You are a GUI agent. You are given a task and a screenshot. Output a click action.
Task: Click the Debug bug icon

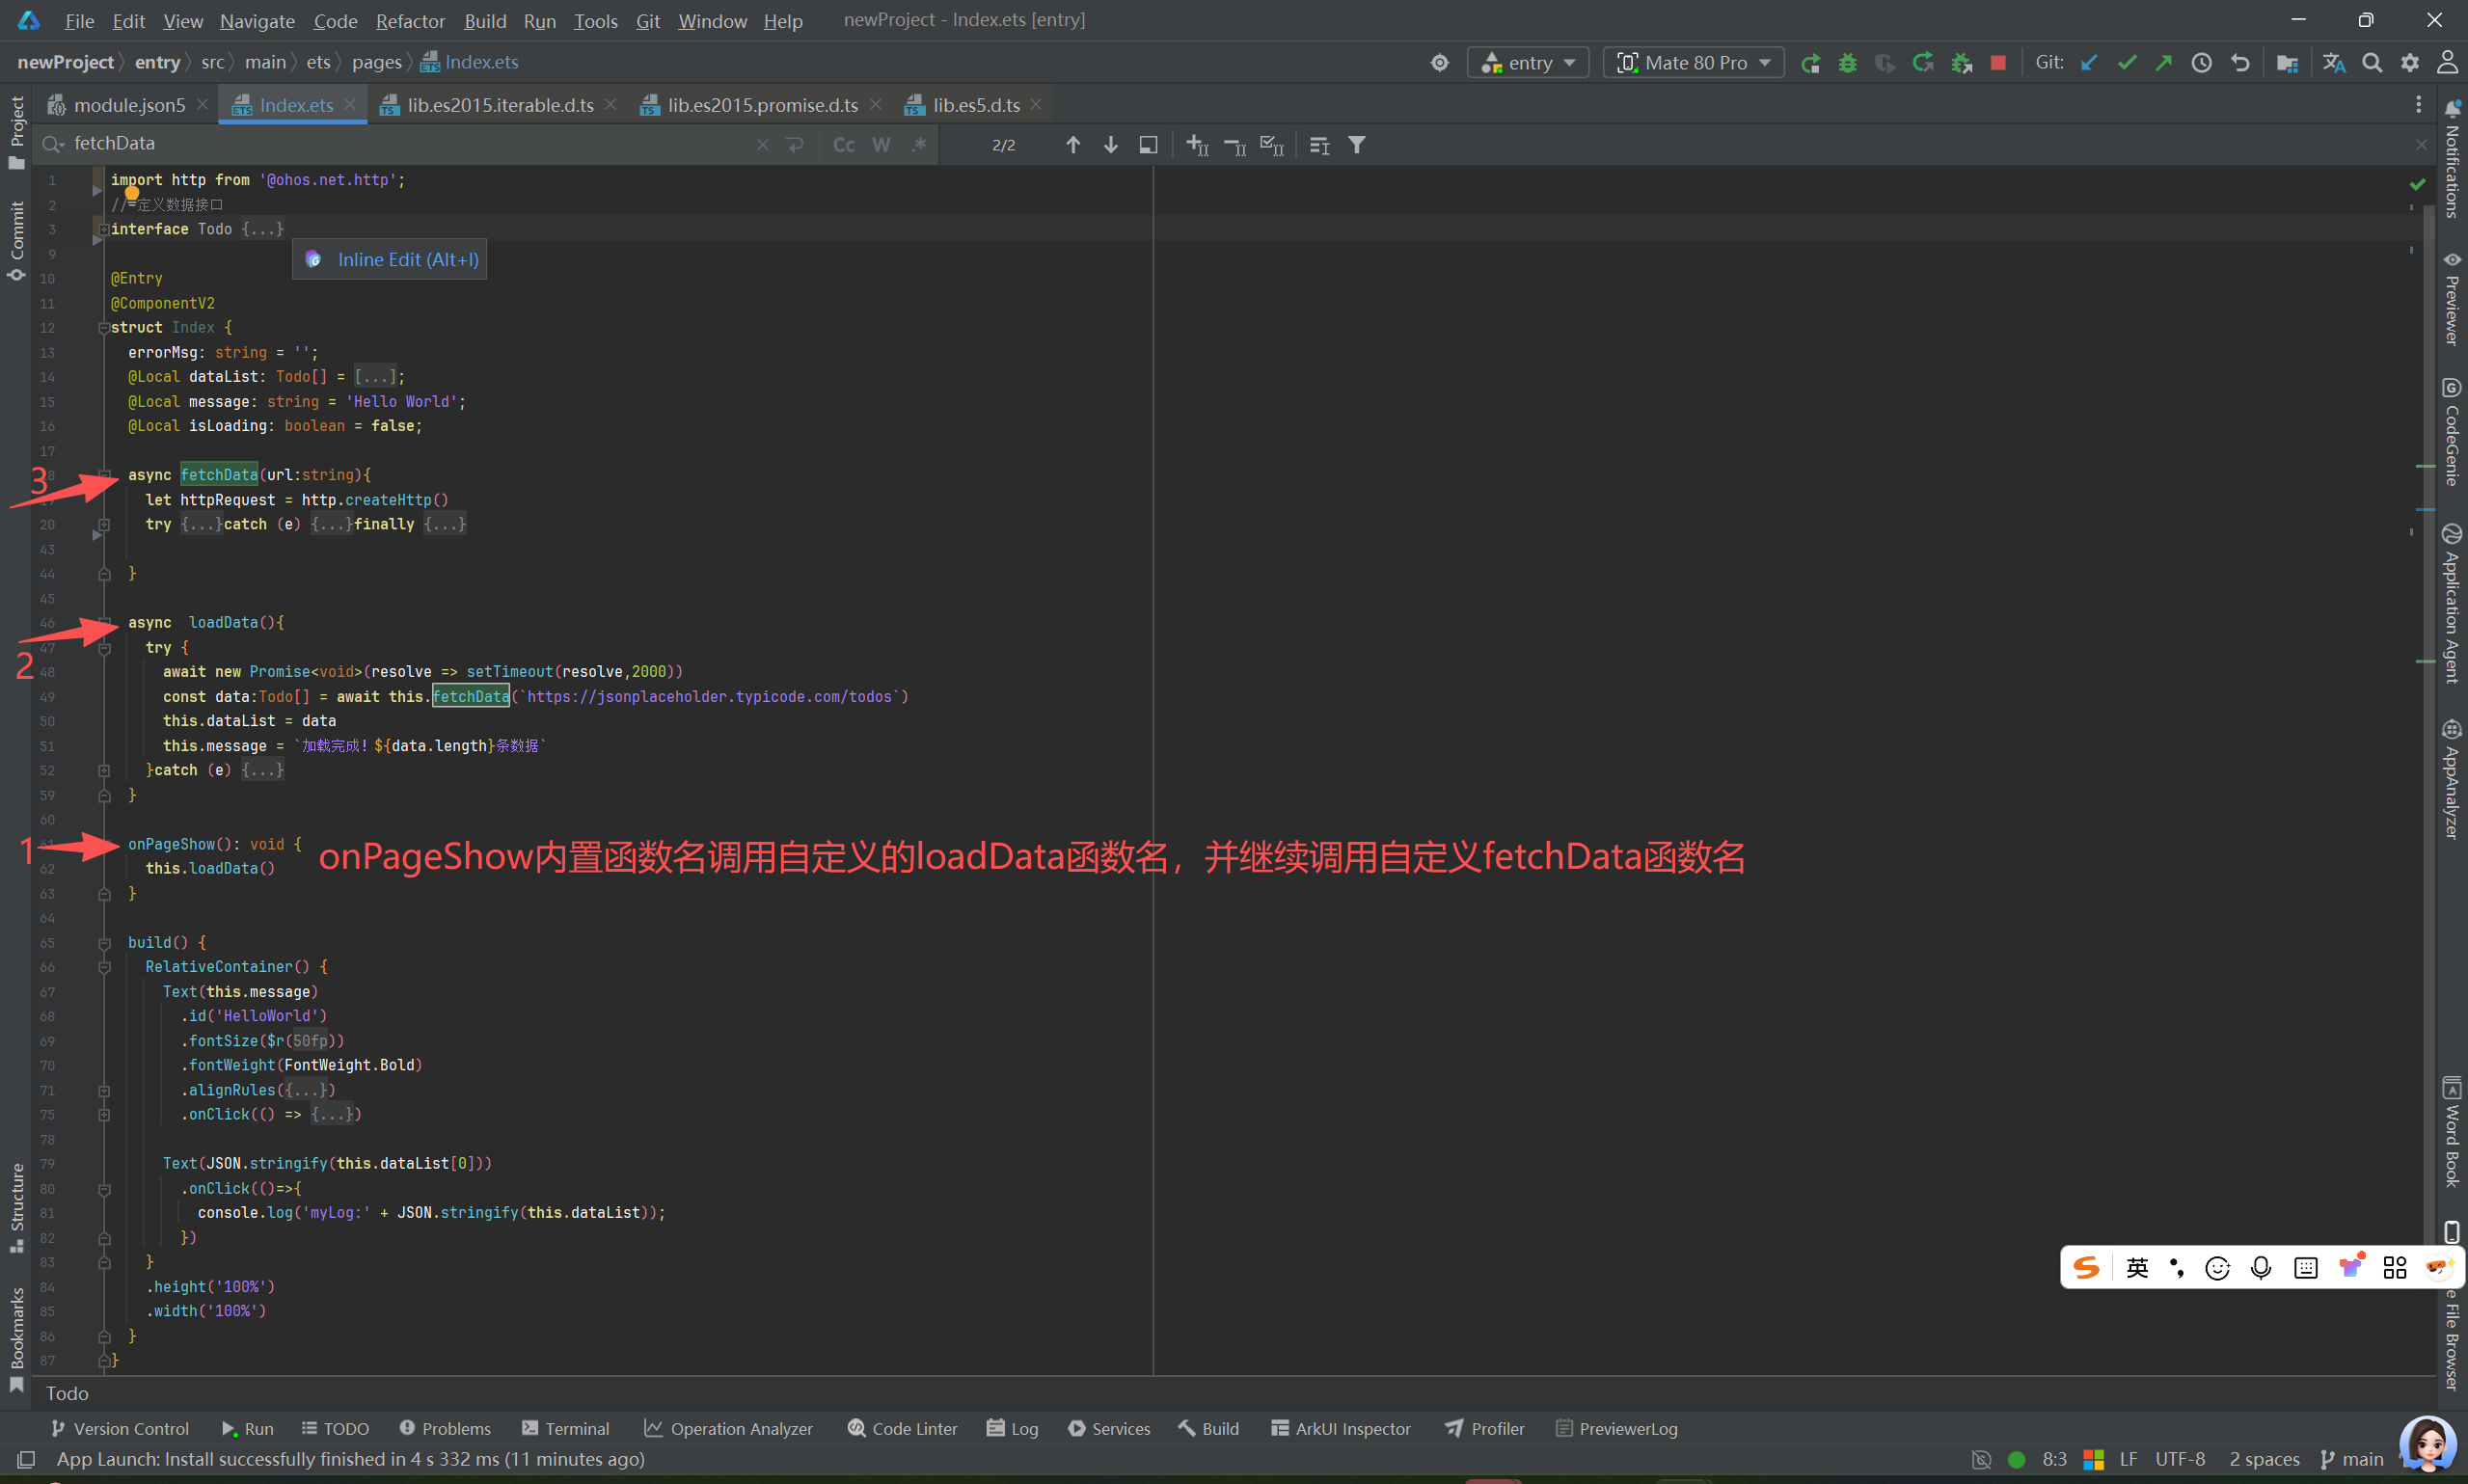point(1847,63)
